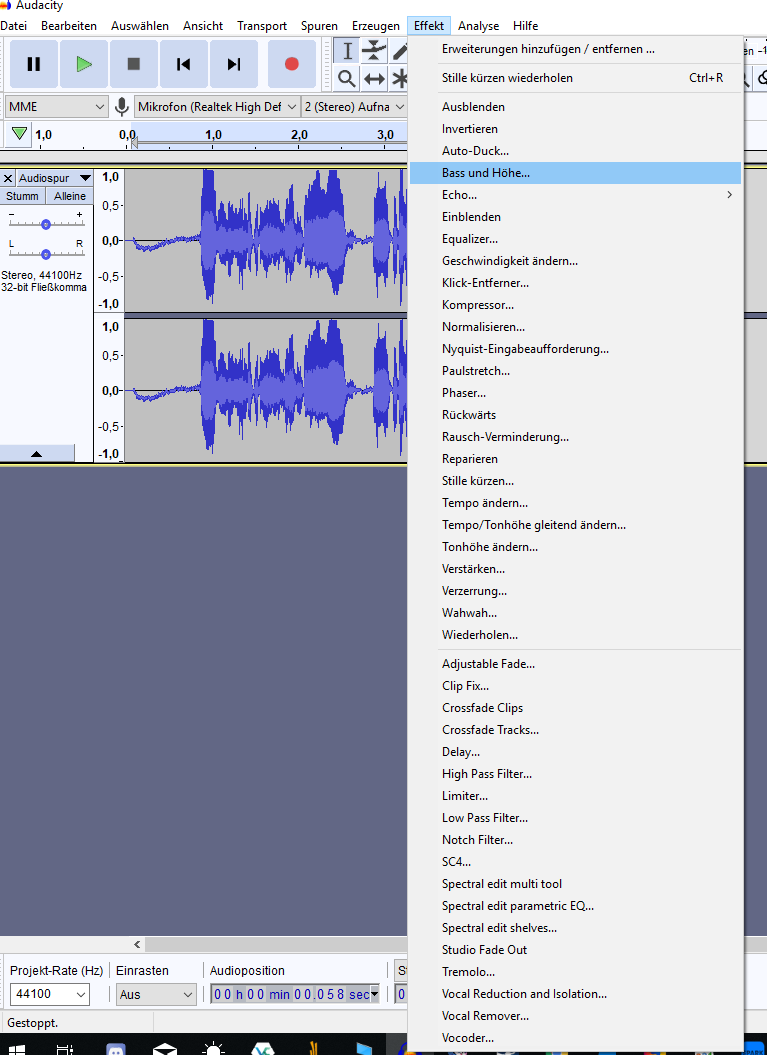Apply the Invertieren effect

[575, 129]
